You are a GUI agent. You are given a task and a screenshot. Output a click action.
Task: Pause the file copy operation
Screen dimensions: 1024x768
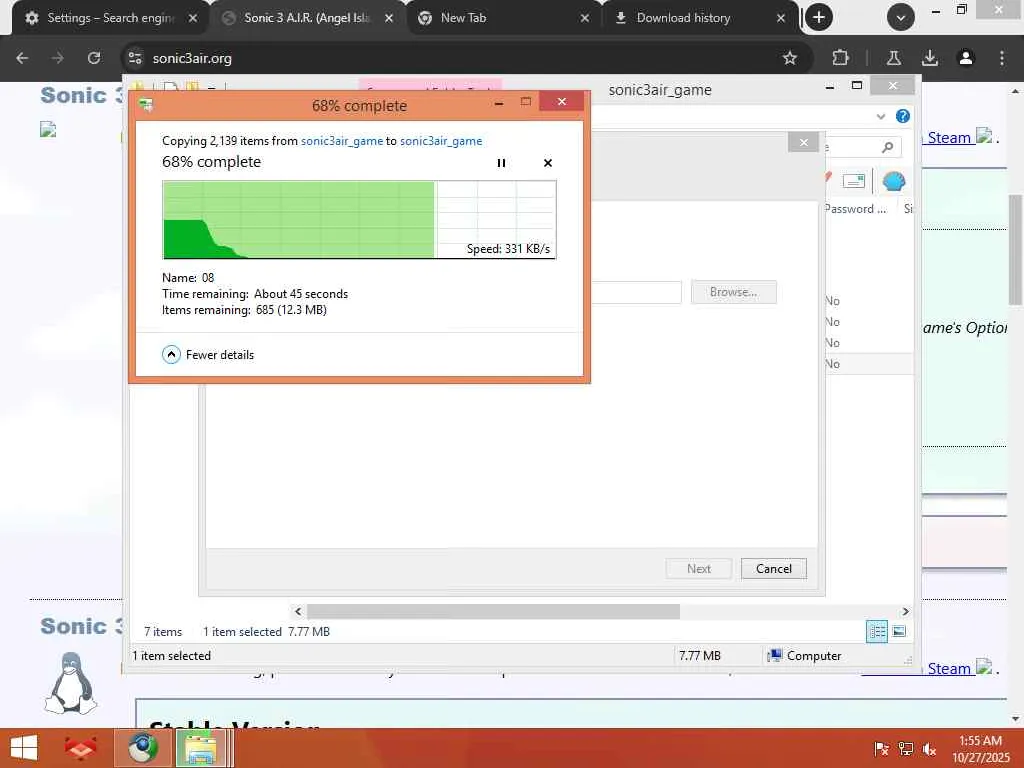[x=501, y=163]
